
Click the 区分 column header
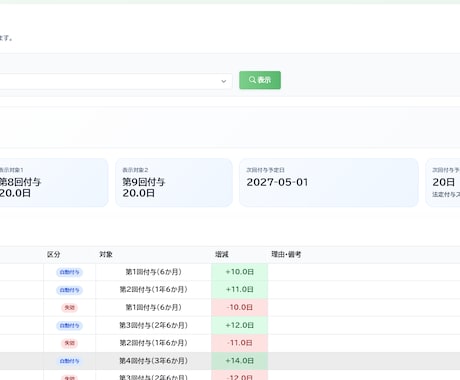(x=54, y=255)
